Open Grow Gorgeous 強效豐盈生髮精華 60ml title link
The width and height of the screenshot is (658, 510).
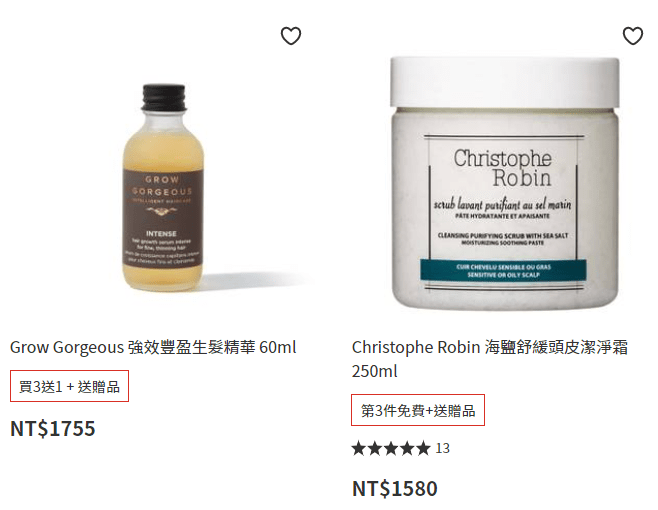(153, 347)
